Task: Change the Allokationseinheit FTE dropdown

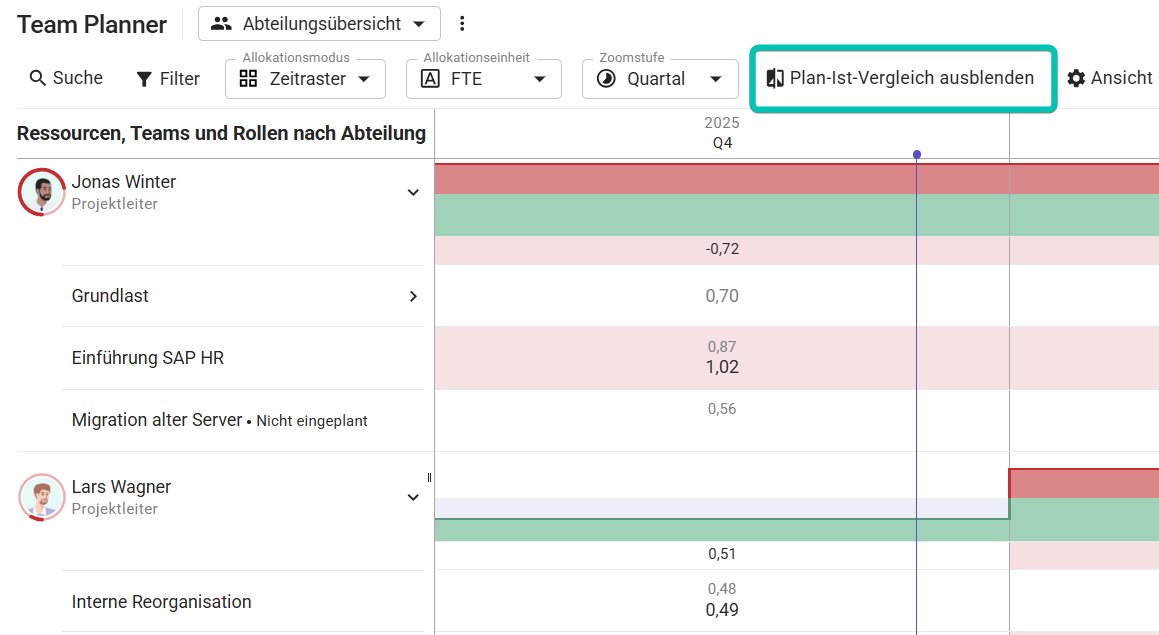Action: coord(483,79)
